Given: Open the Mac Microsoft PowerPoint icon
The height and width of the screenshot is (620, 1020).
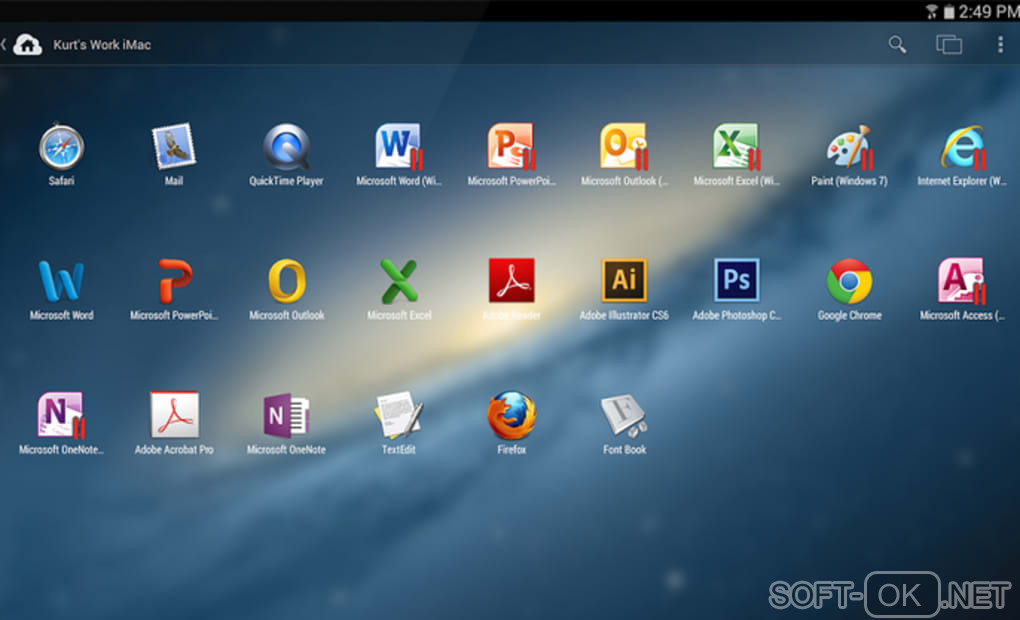Looking at the screenshot, I should (174, 281).
